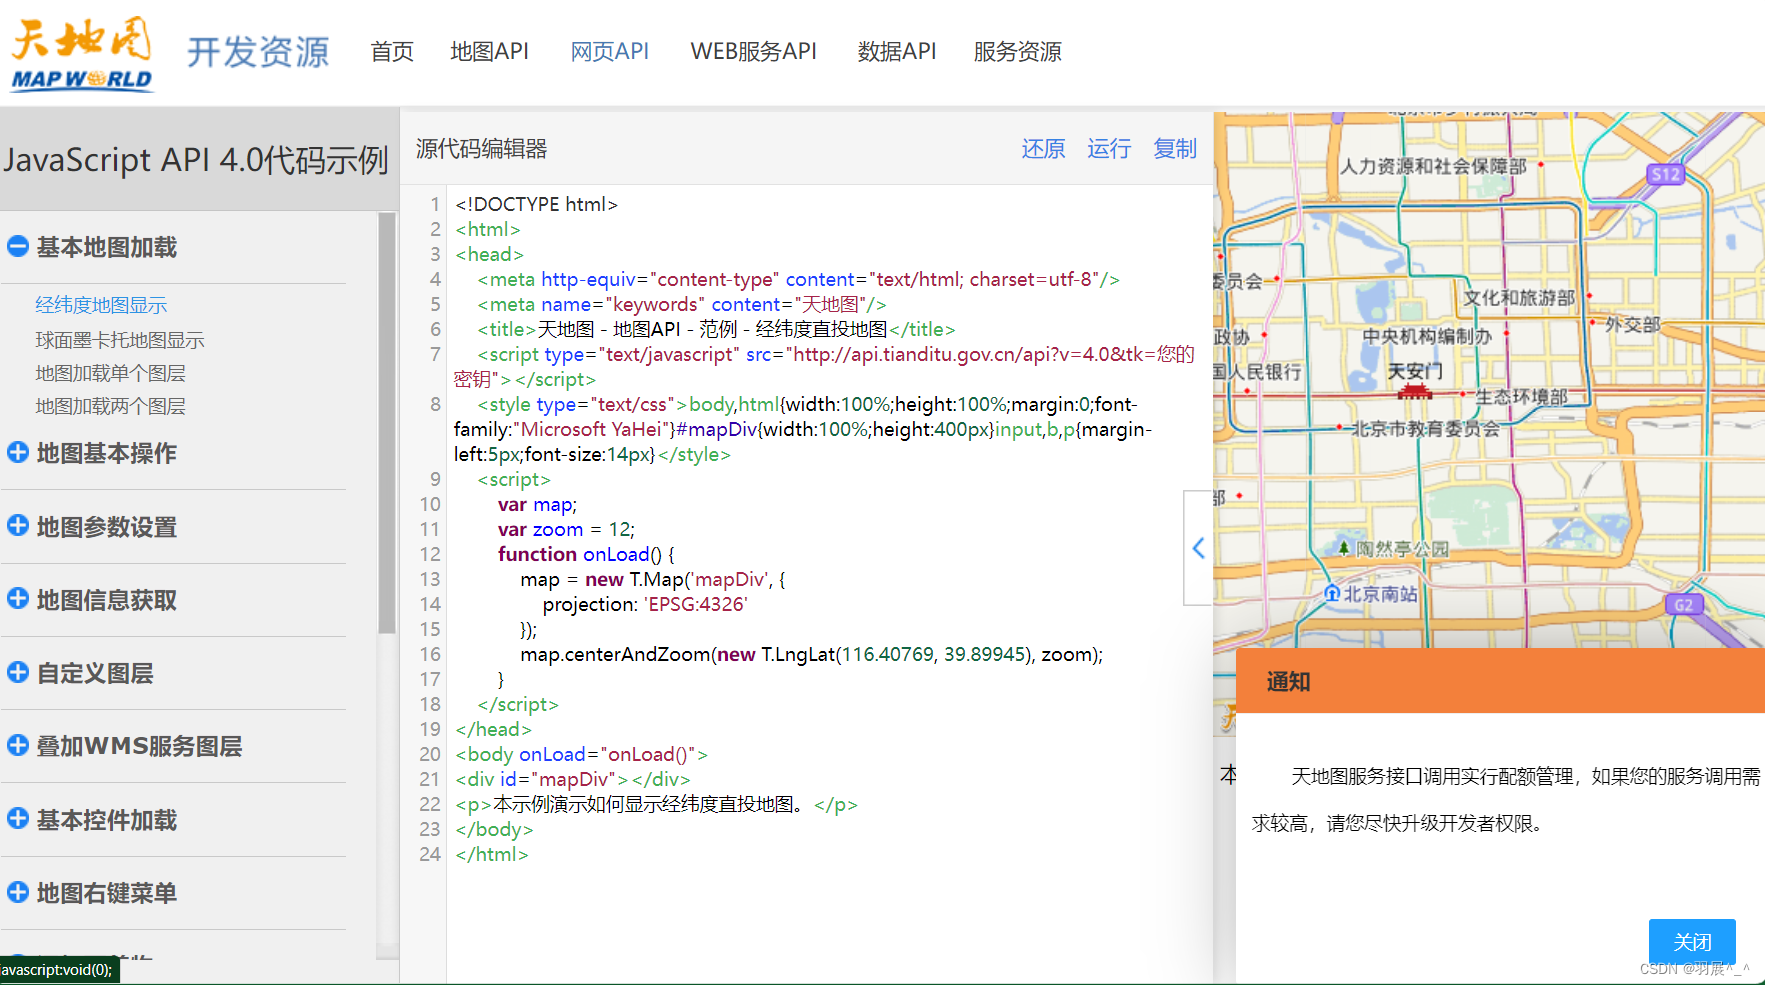Run the code with 运行
The image size is (1765, 985).
point(1108,148)
